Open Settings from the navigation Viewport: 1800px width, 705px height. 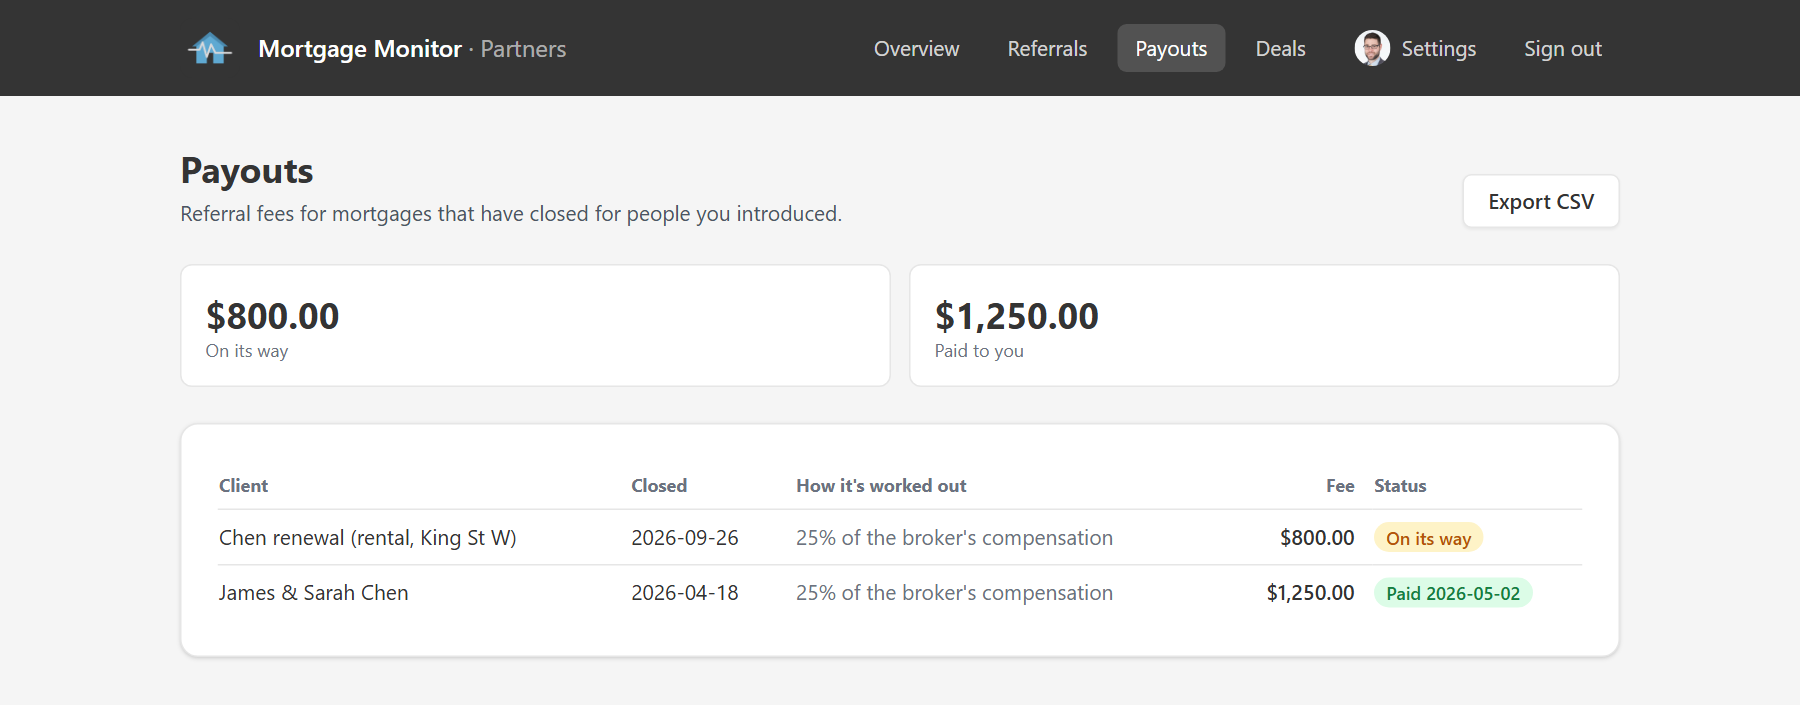(x=1438, y=48)
